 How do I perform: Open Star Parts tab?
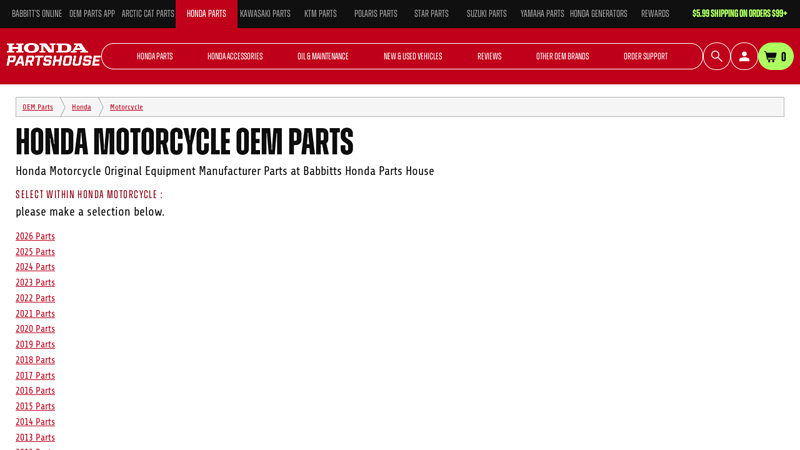(431, 14)
